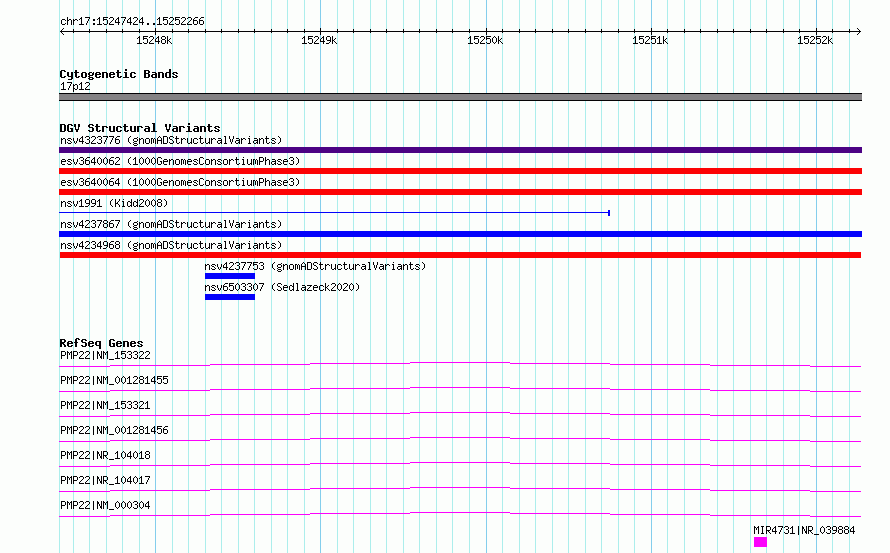Viewport: 890px width, 553px height.
Task: Click the blue nsv4237867 variant bar
Action: click(x=460, y=234)
